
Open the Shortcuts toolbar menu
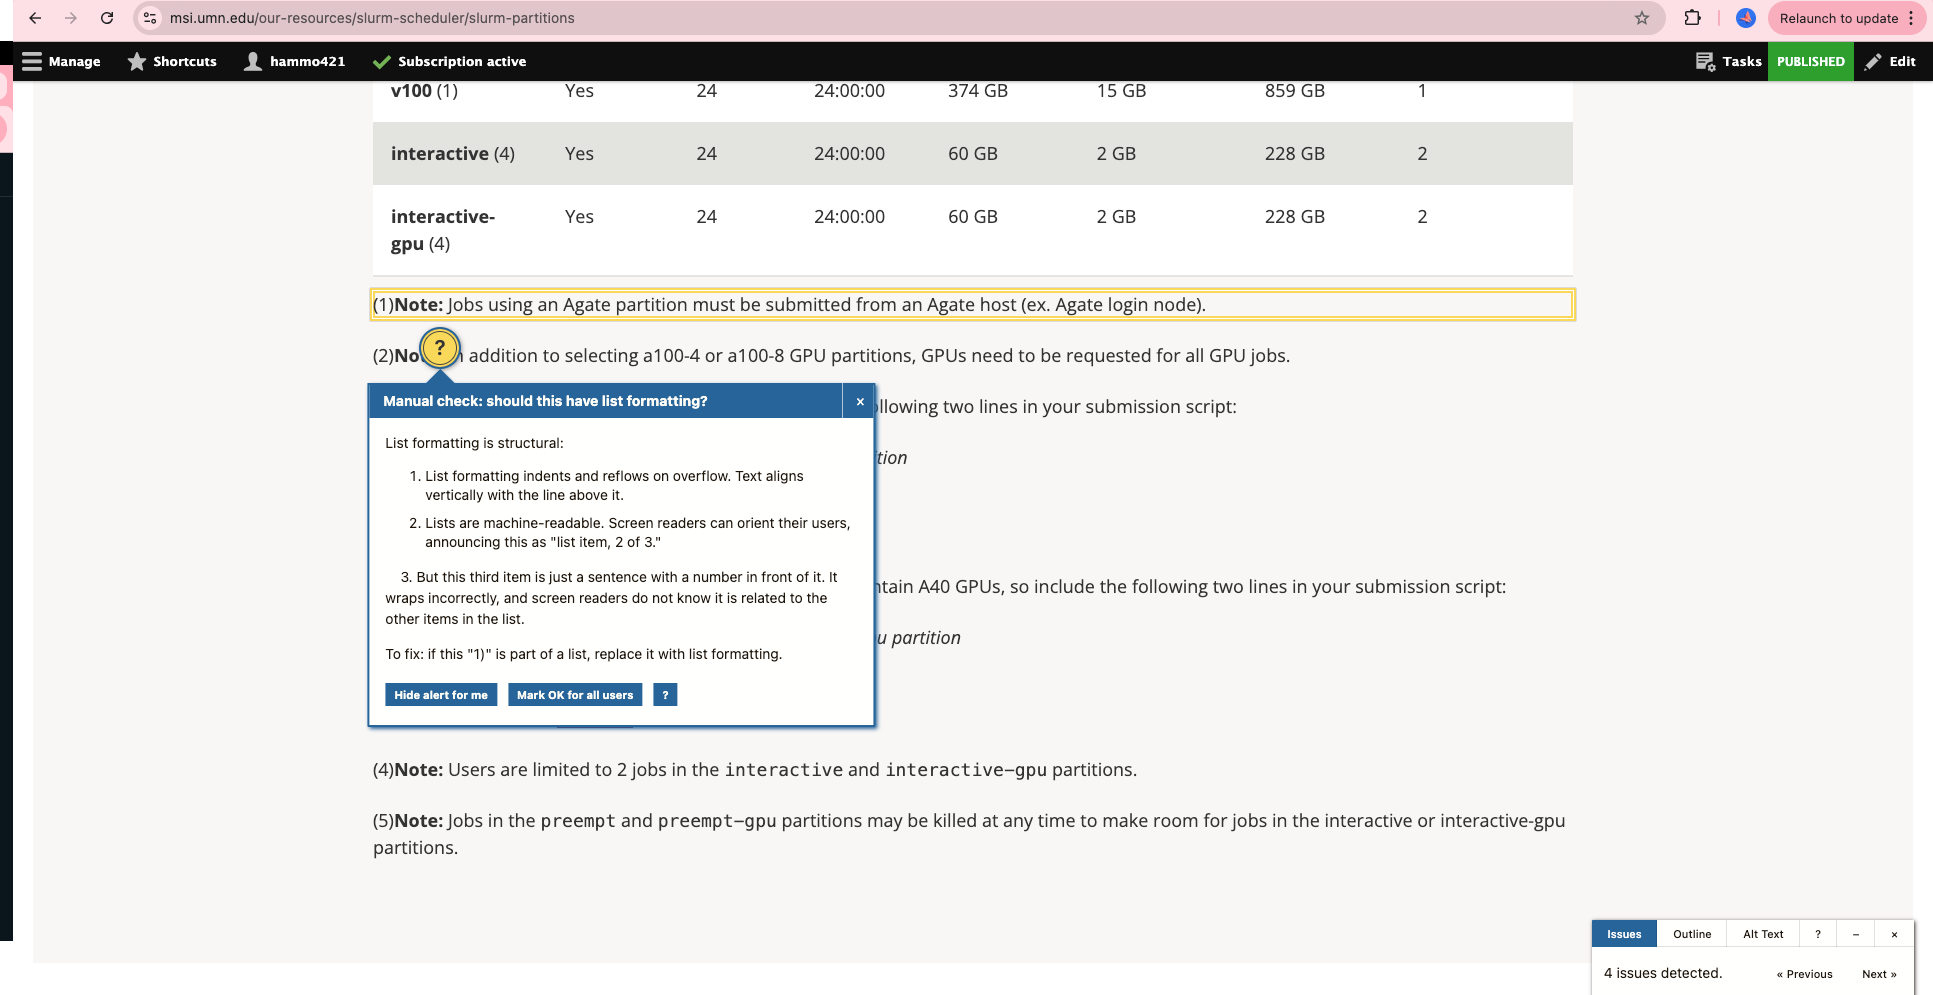[x=172, y=61]
